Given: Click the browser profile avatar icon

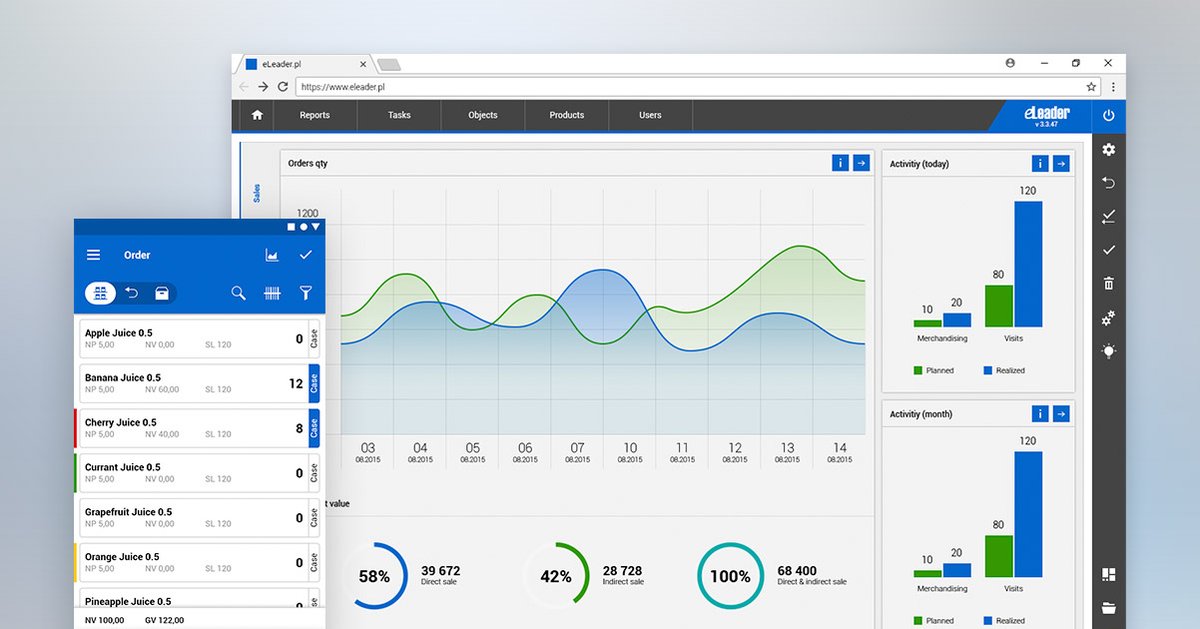Looking at the screenshot, I should coord(1010,62).
